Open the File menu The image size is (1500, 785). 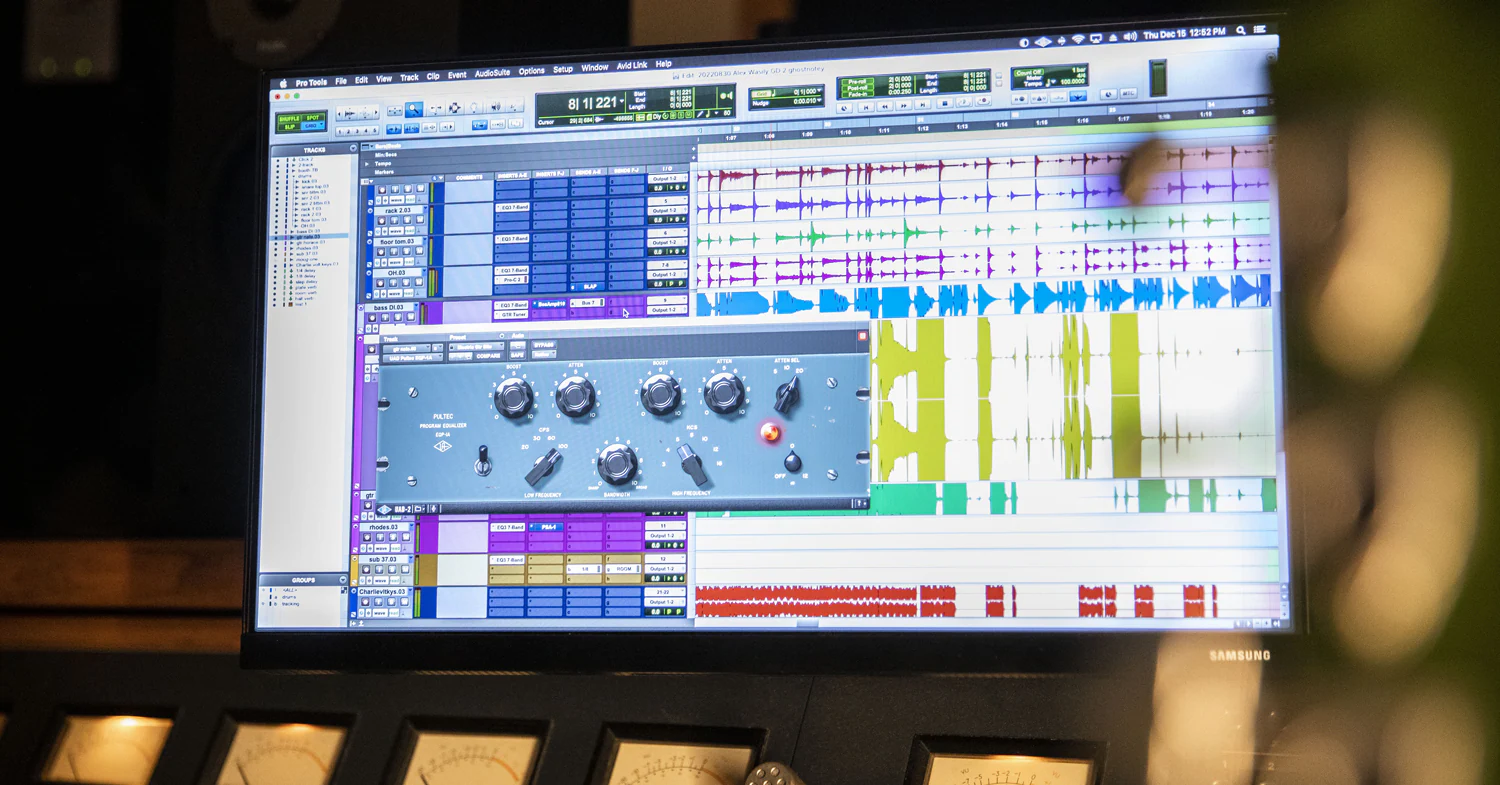coord(341,82)
